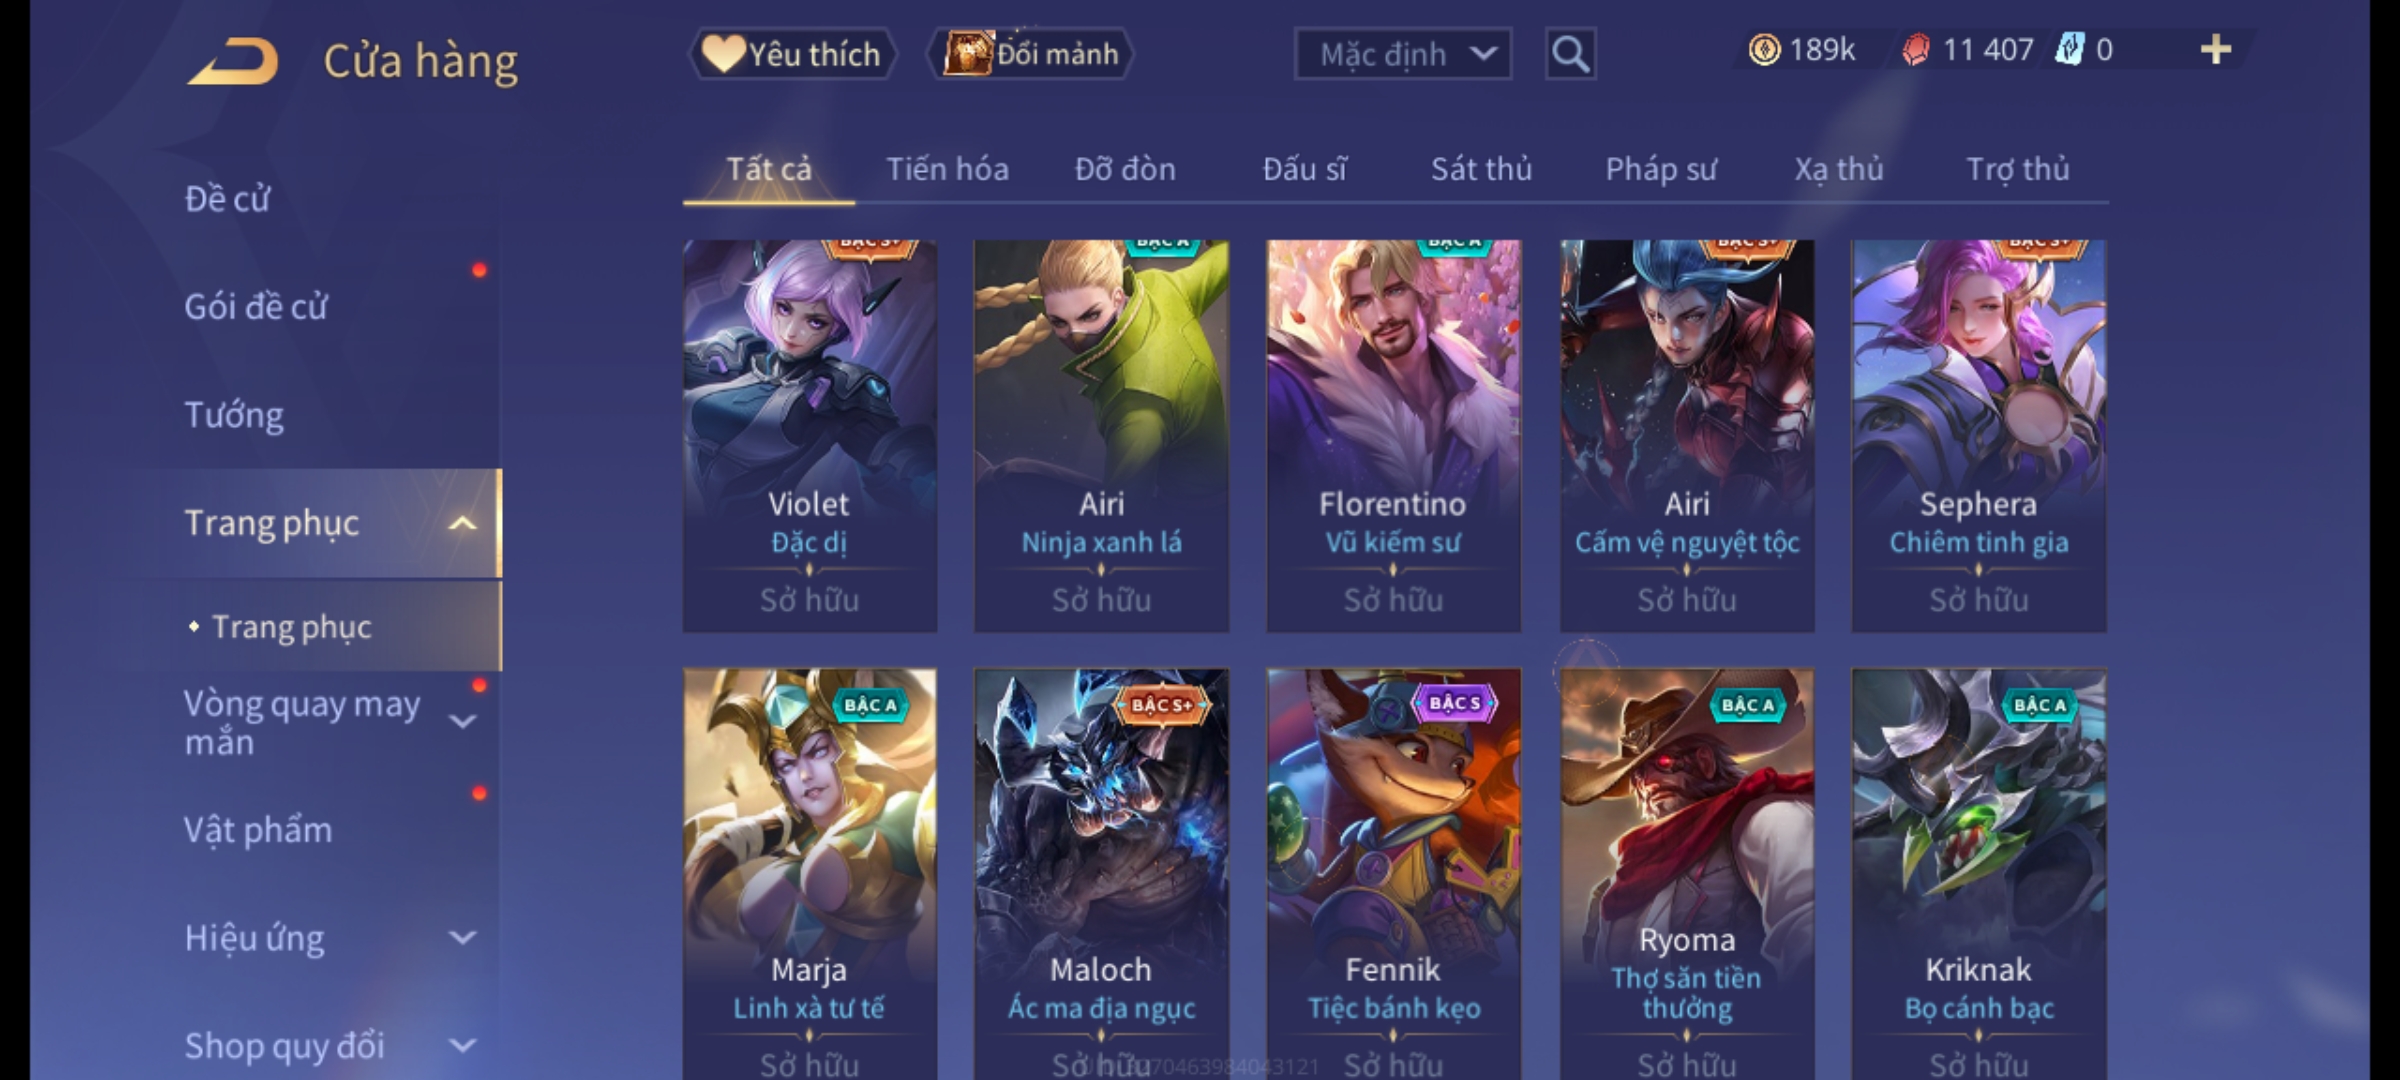Switch to the Sát thủ tab
This screenshot has height=1080, width=2400.
click(x=1481, y=169)
